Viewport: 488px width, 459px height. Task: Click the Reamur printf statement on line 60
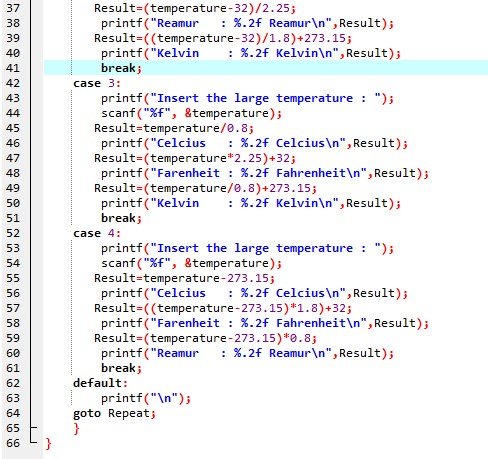point(247,353)
